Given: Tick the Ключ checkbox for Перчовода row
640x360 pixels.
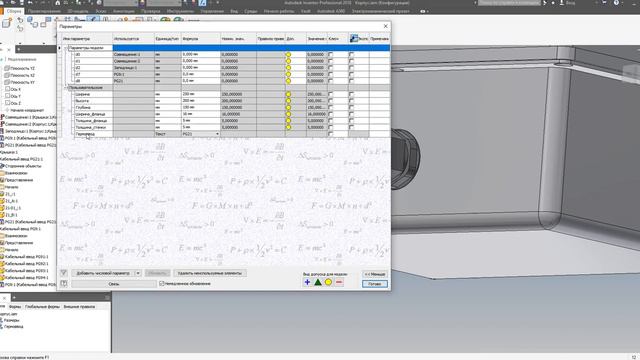Looking at the screenshot, I should (331, 134).
